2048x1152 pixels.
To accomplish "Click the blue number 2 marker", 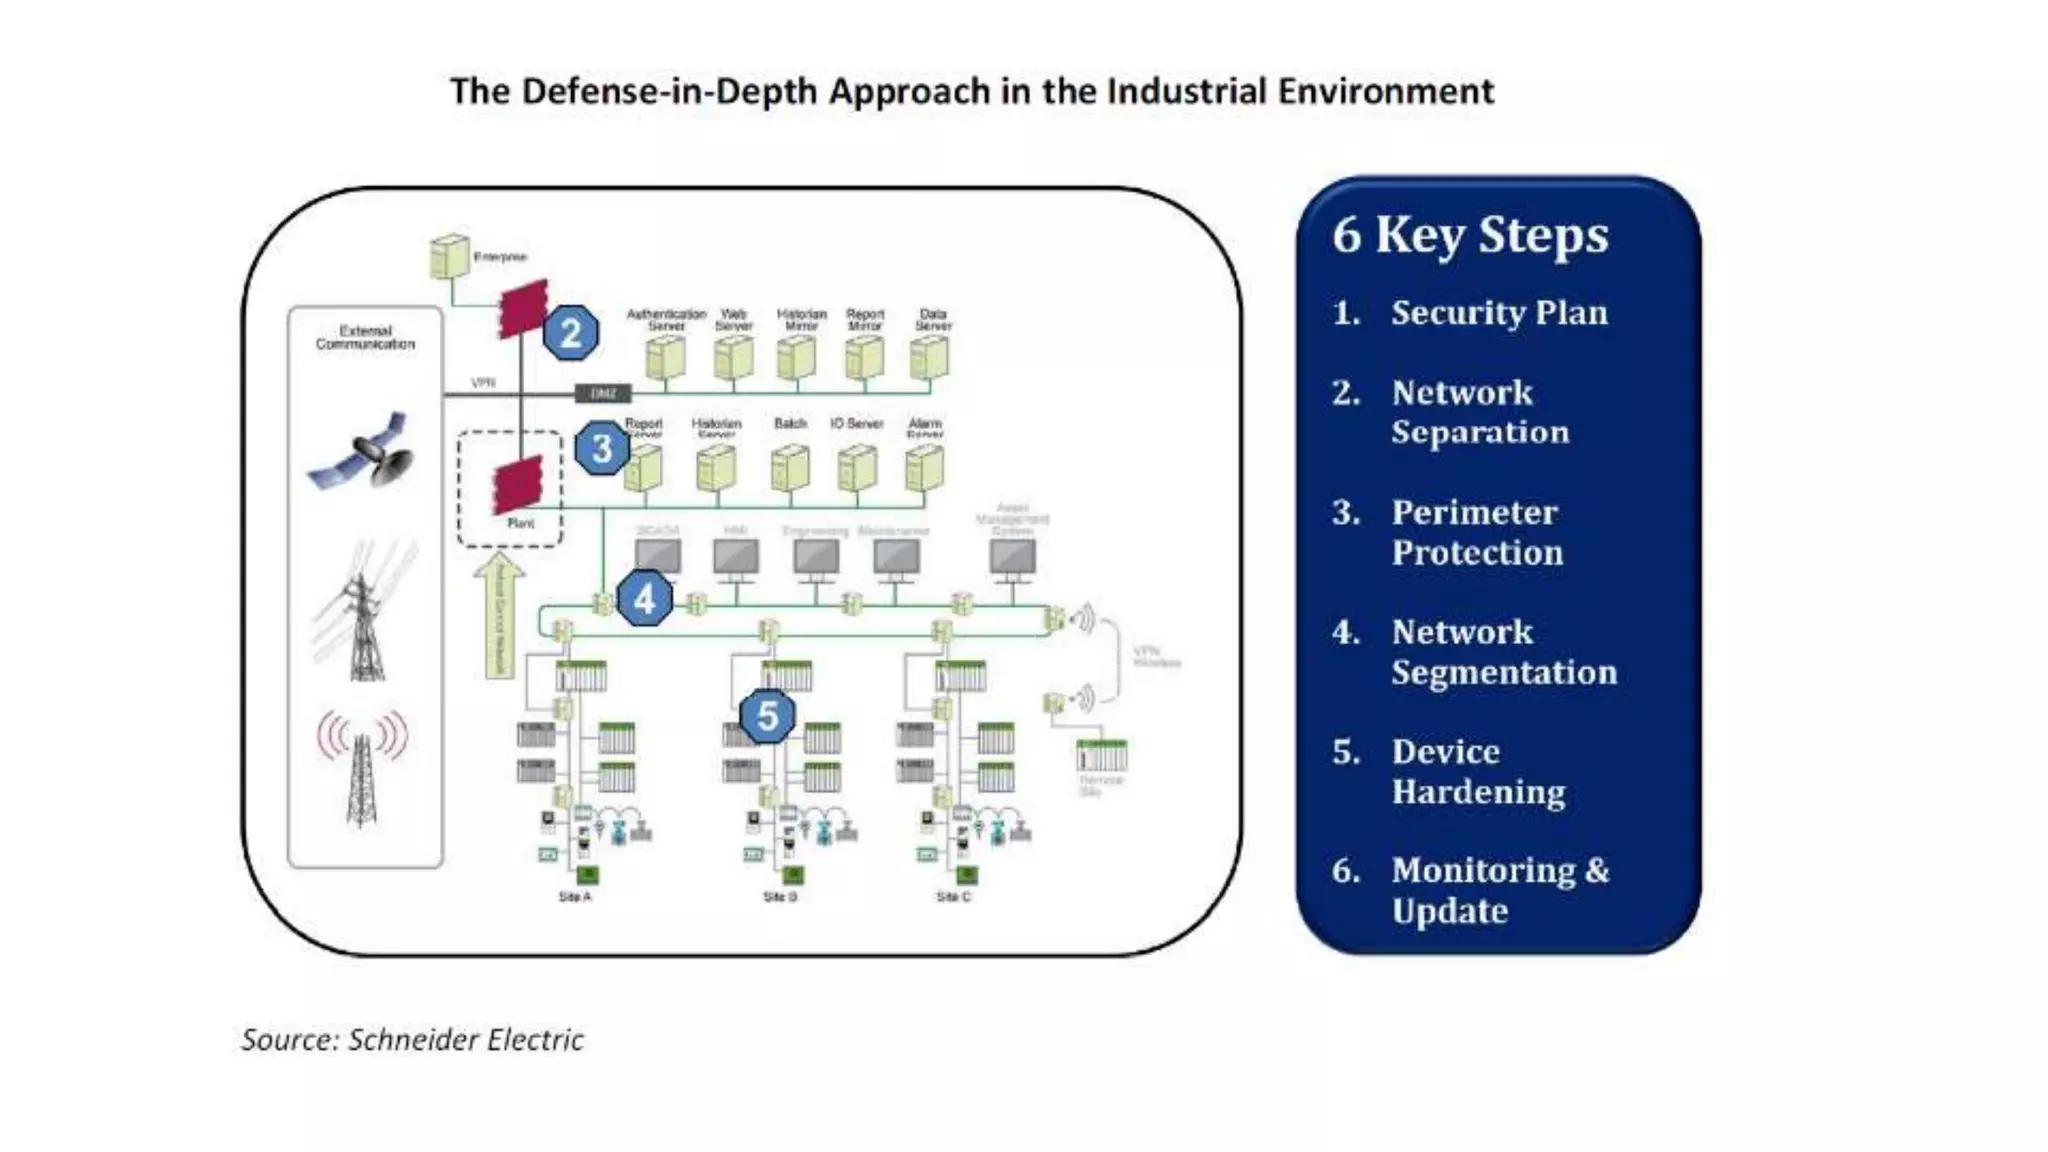I will pos(571,333).
